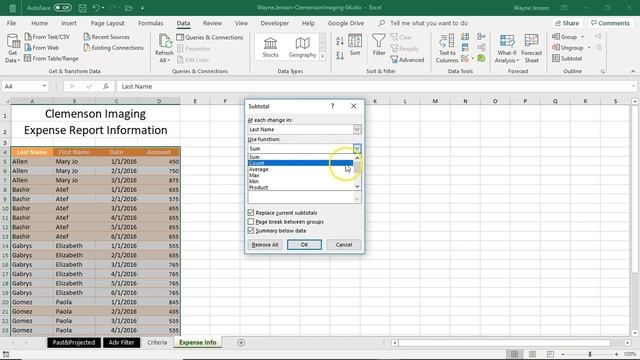
Task: Sort Z to A descending
Action: click(x=340, y=56)
